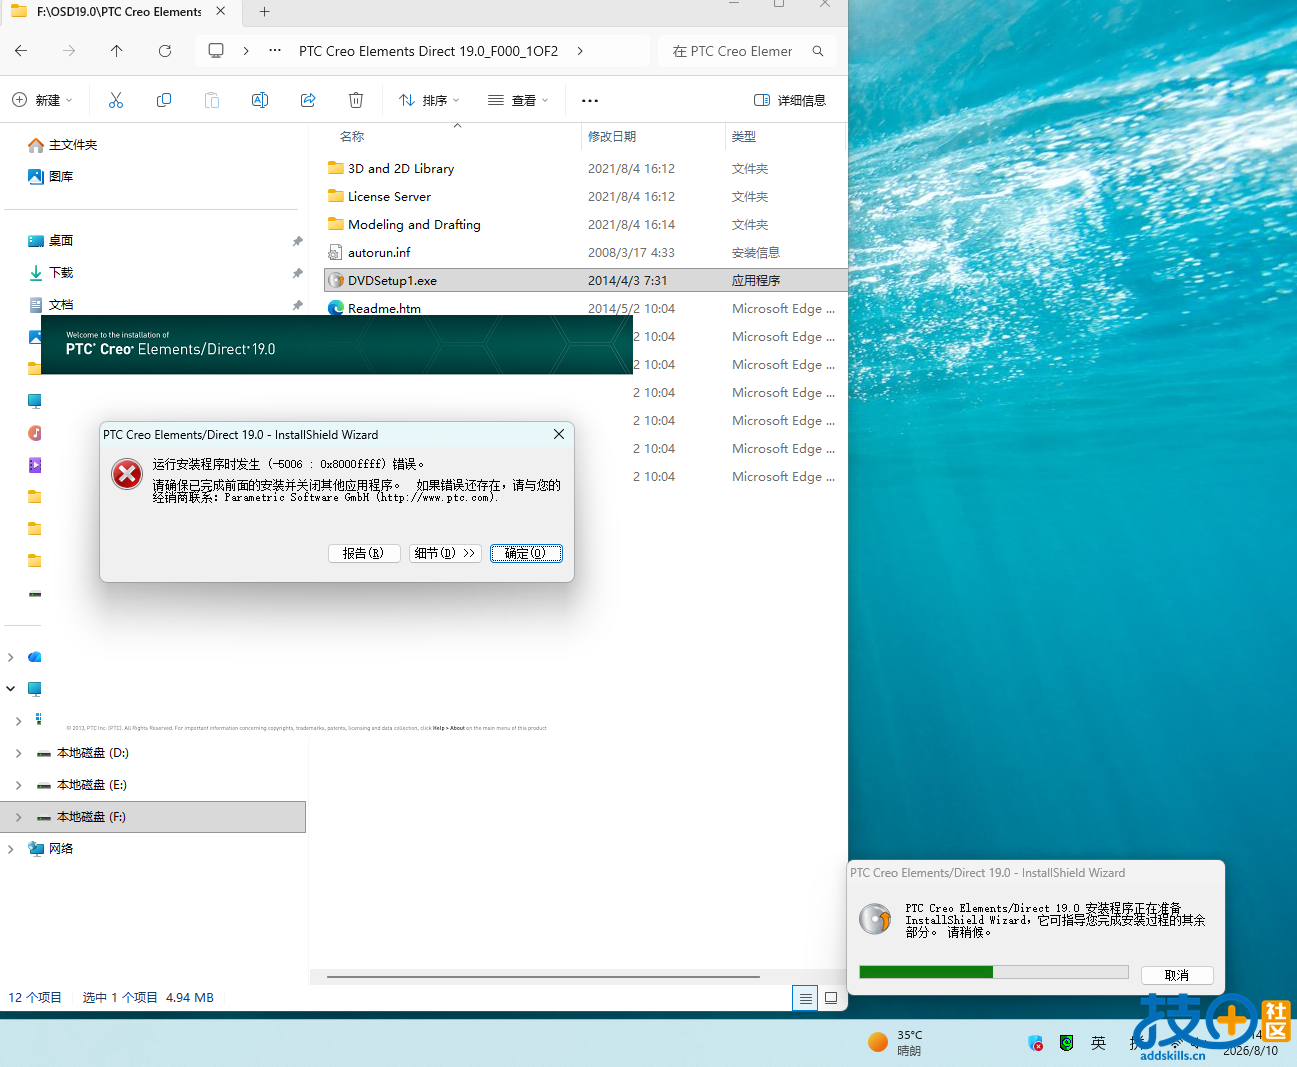Click the Paste icon in Explorer's toolbar
The height and width of the screenshot is (1067, 1297).
tap(212, 100)
